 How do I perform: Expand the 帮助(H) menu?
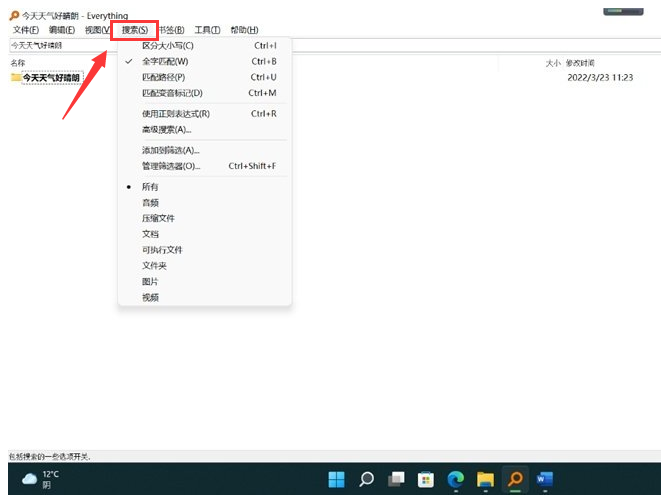(243, 30)
